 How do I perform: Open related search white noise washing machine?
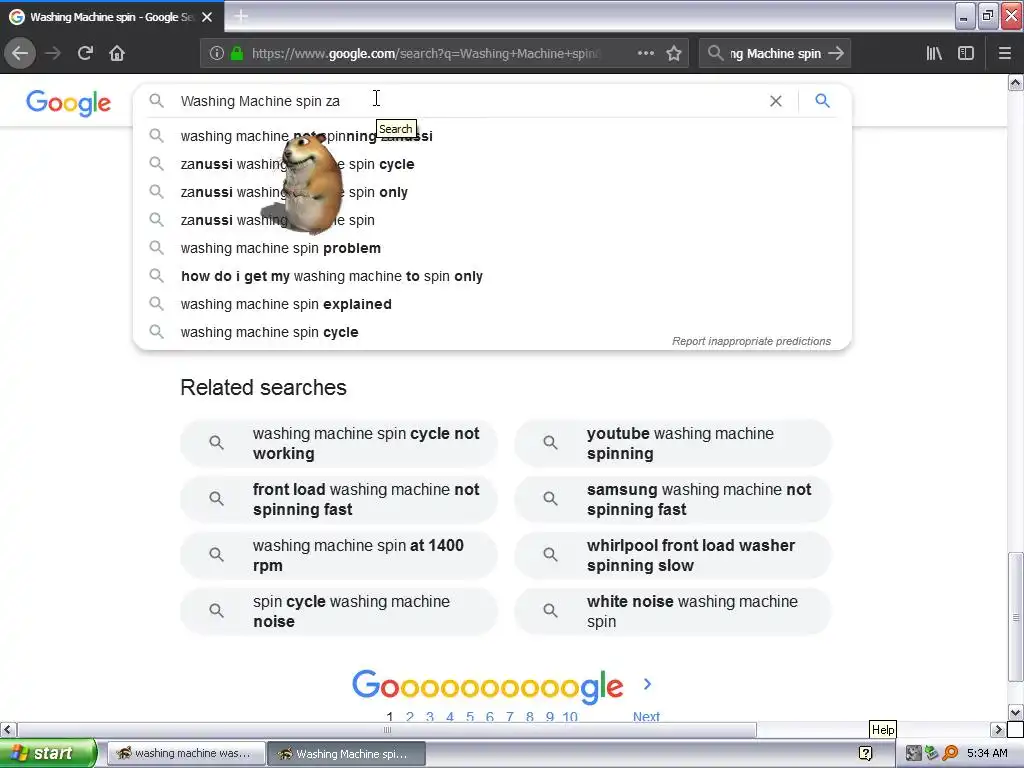(x=673, y=611)
